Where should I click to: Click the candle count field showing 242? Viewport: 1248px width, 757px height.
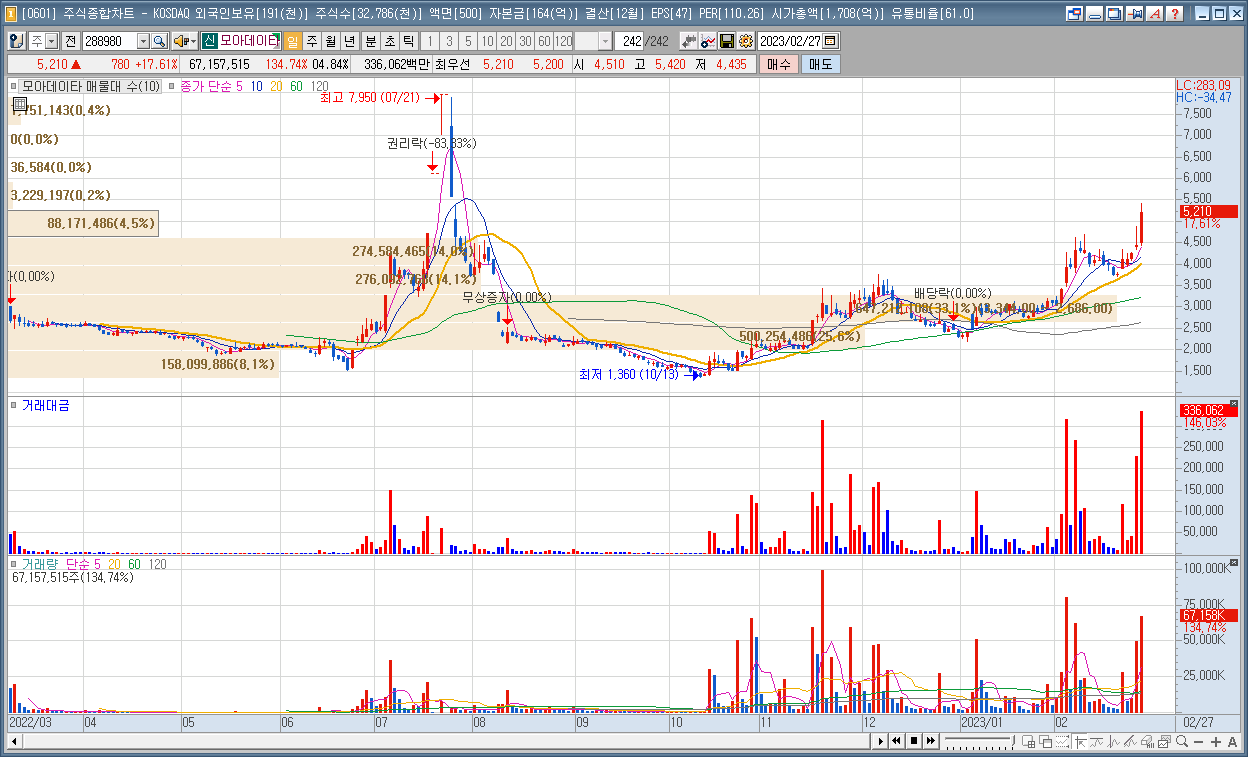point(629,41)
